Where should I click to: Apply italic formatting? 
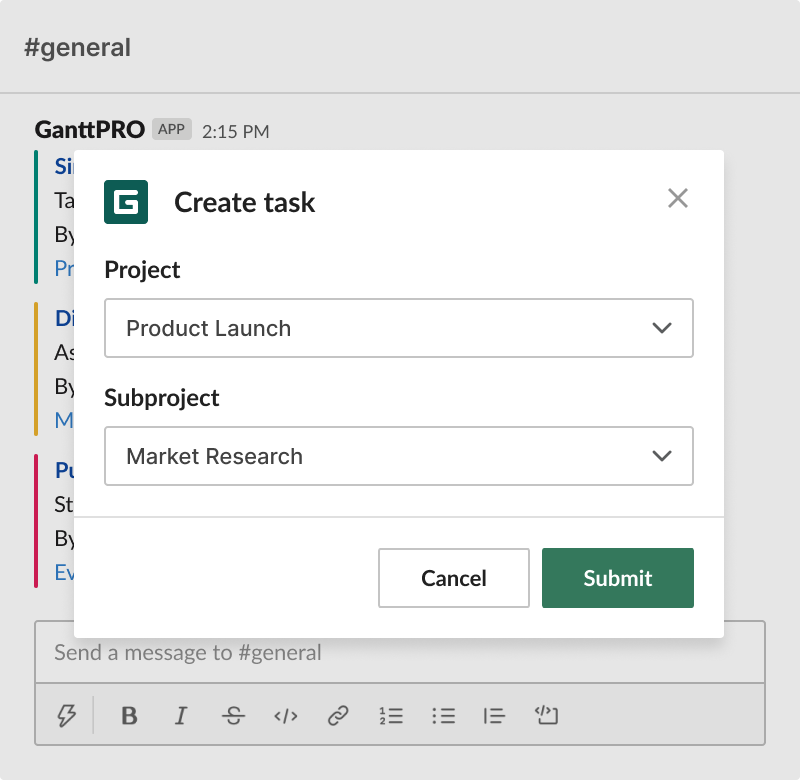[181, 716]
